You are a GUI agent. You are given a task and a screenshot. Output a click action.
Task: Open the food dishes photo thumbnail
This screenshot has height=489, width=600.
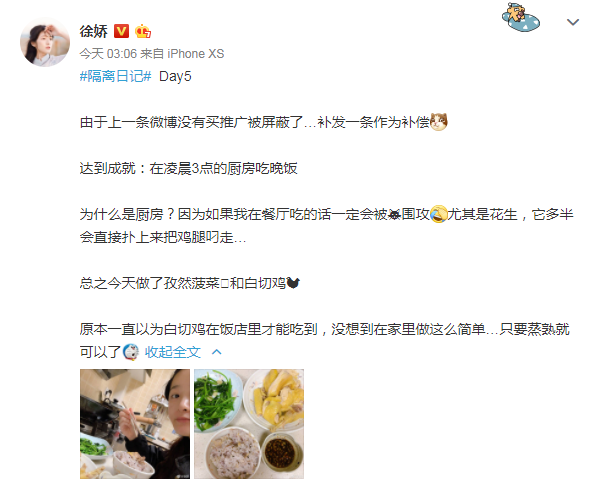pos(249,424)
